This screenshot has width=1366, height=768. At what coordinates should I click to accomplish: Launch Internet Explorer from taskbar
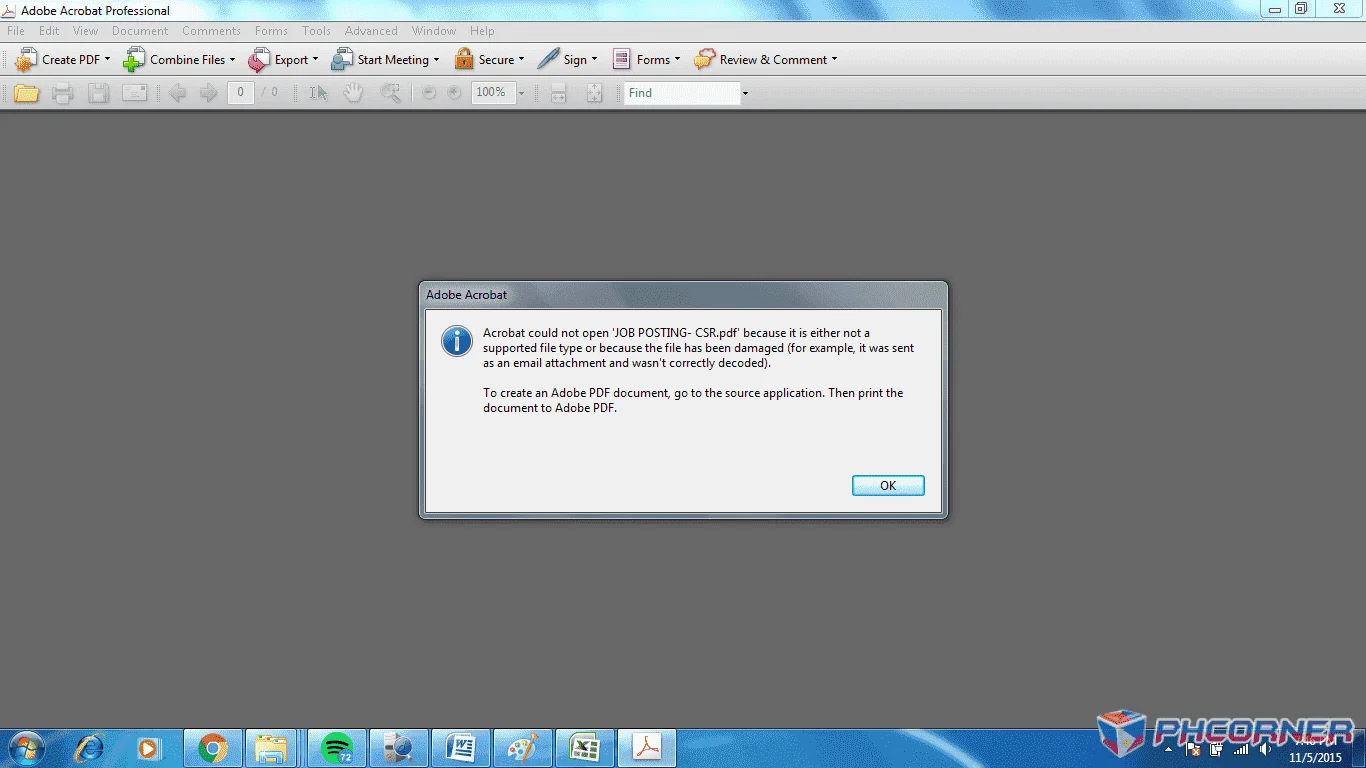click(x=88, y=747)
